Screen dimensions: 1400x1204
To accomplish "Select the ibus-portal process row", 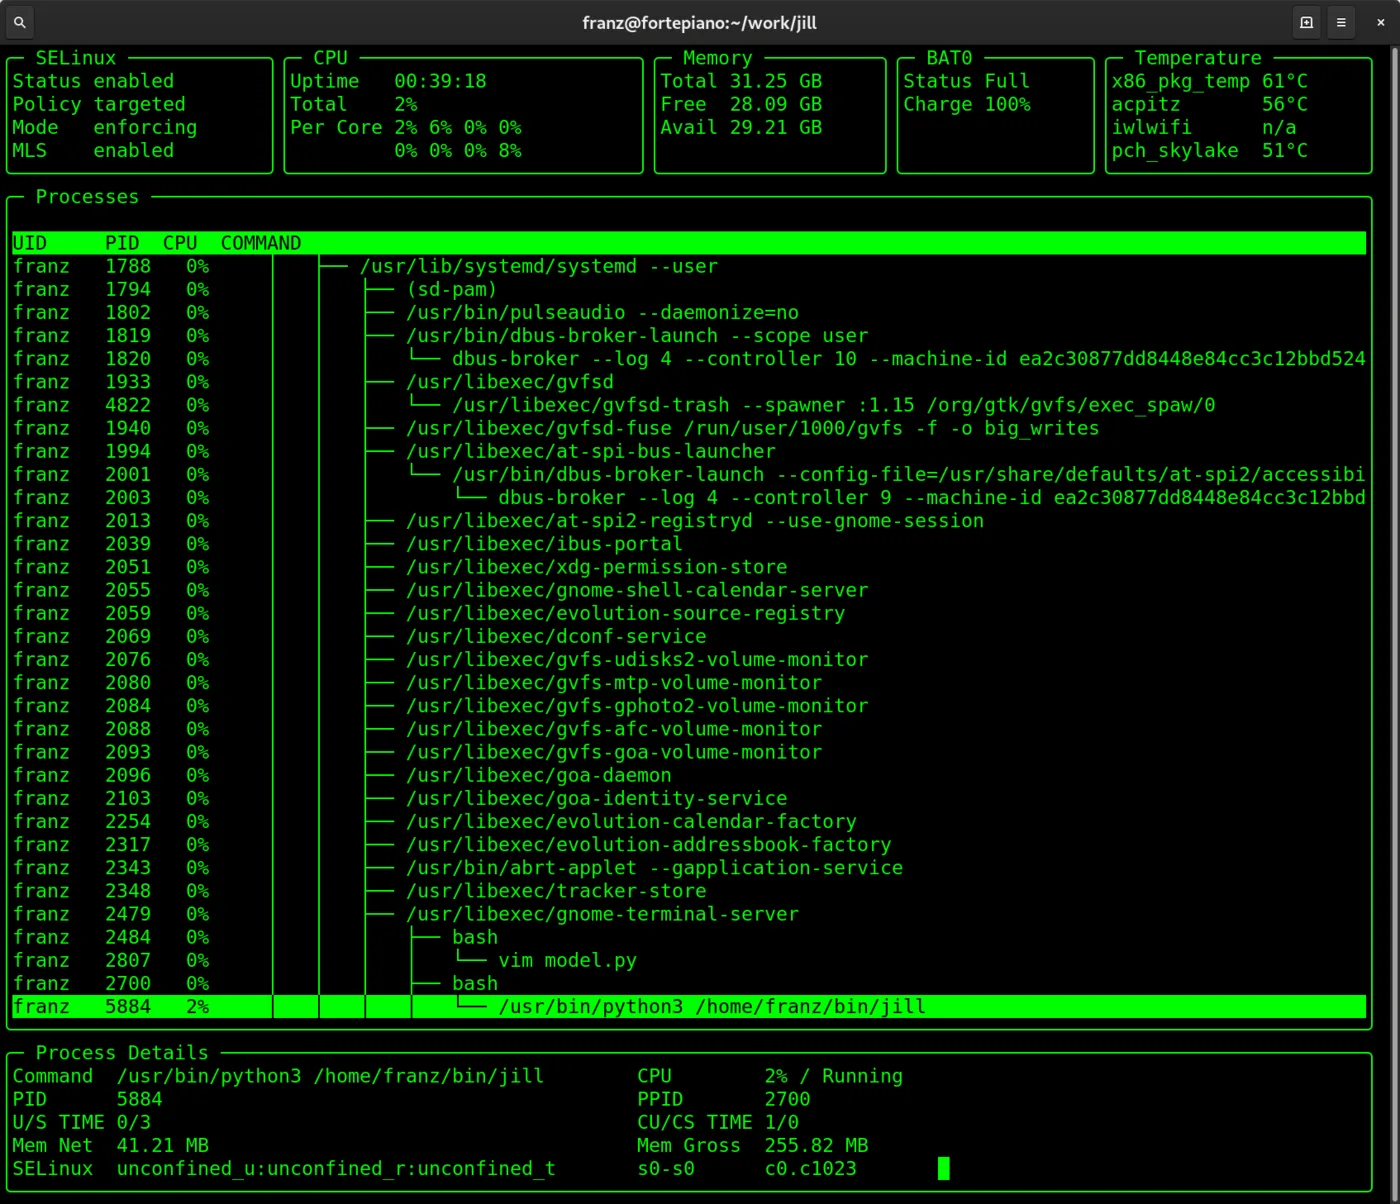I will click(689, 544).
